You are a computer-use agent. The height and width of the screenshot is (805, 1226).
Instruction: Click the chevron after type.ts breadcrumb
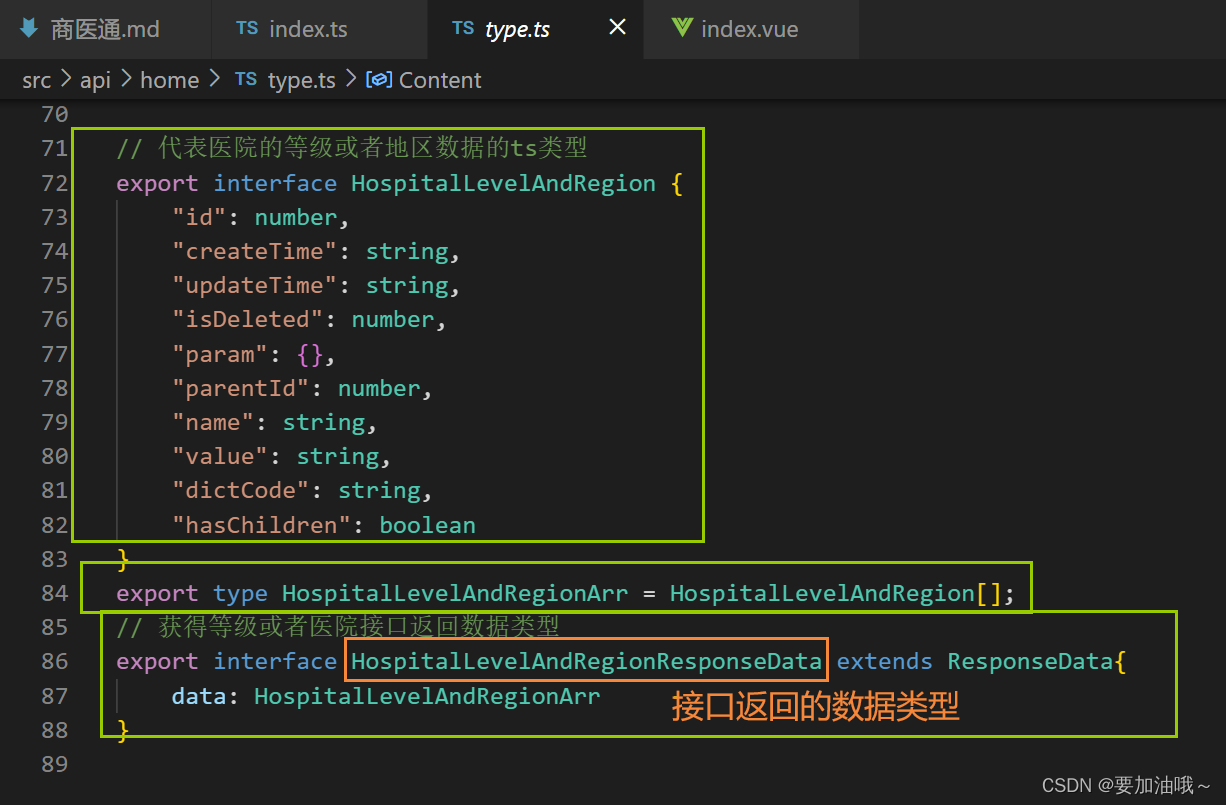(x=348, y=80)
